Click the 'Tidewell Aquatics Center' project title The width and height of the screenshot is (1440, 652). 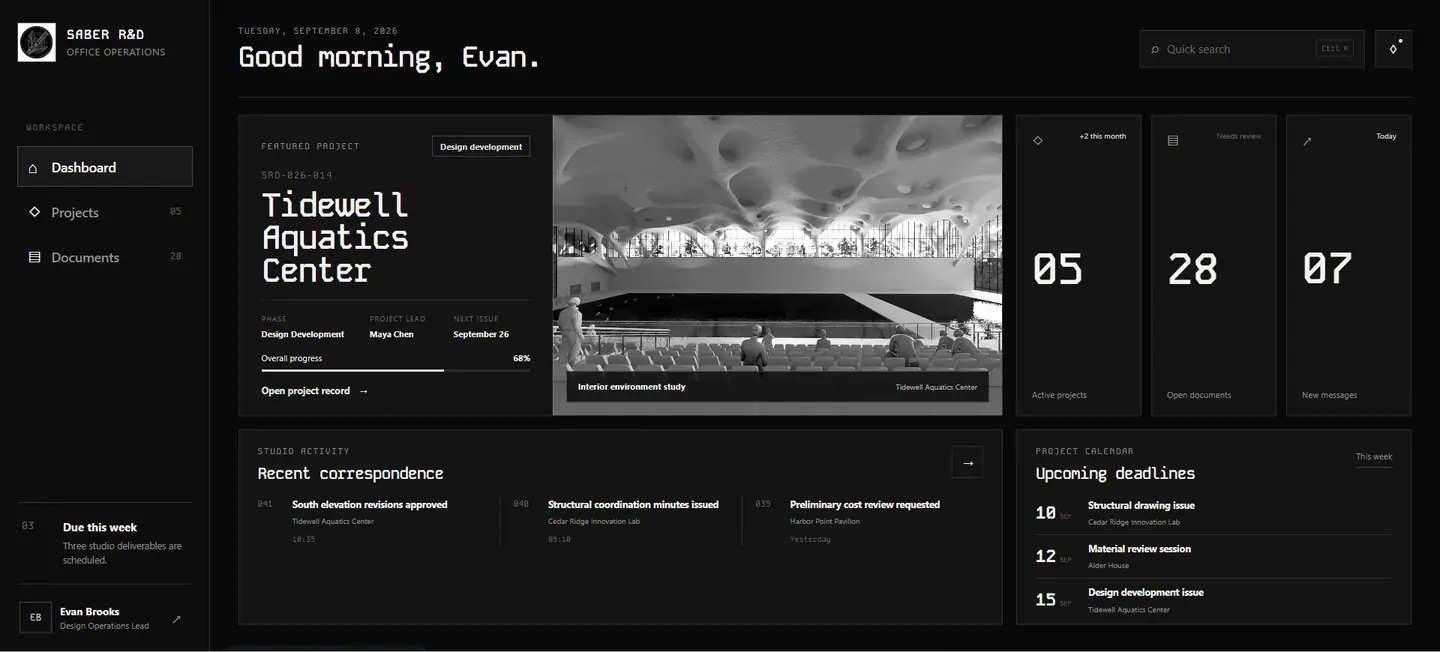click(x=336, y=237)
